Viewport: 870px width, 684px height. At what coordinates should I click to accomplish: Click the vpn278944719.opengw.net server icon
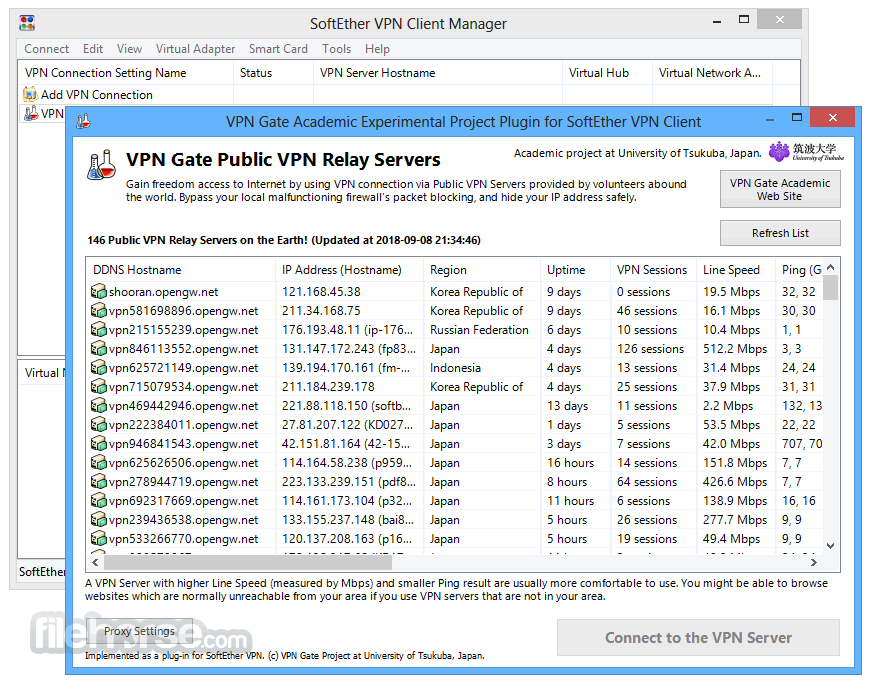[98, 482]
